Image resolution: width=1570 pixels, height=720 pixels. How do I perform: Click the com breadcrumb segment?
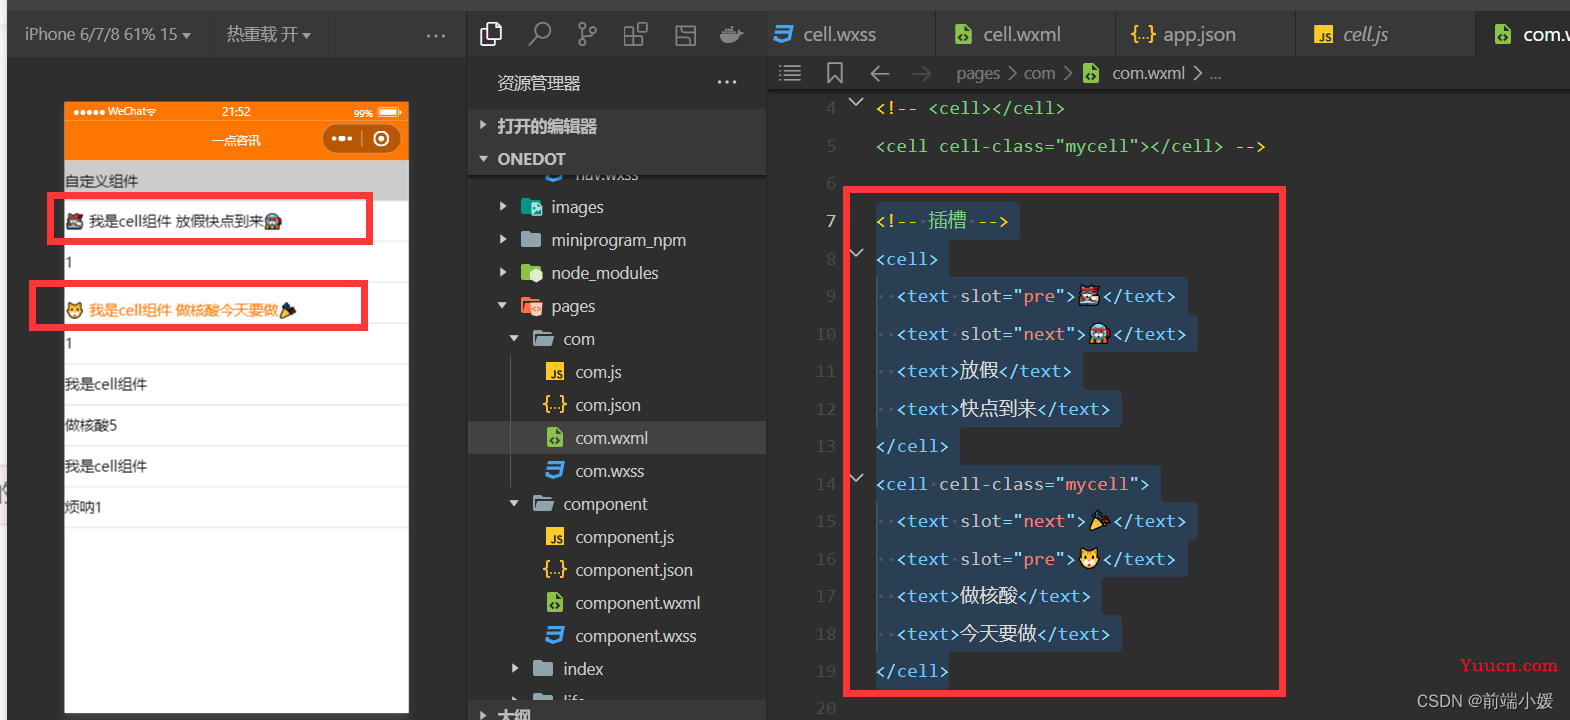(1039, 73)
